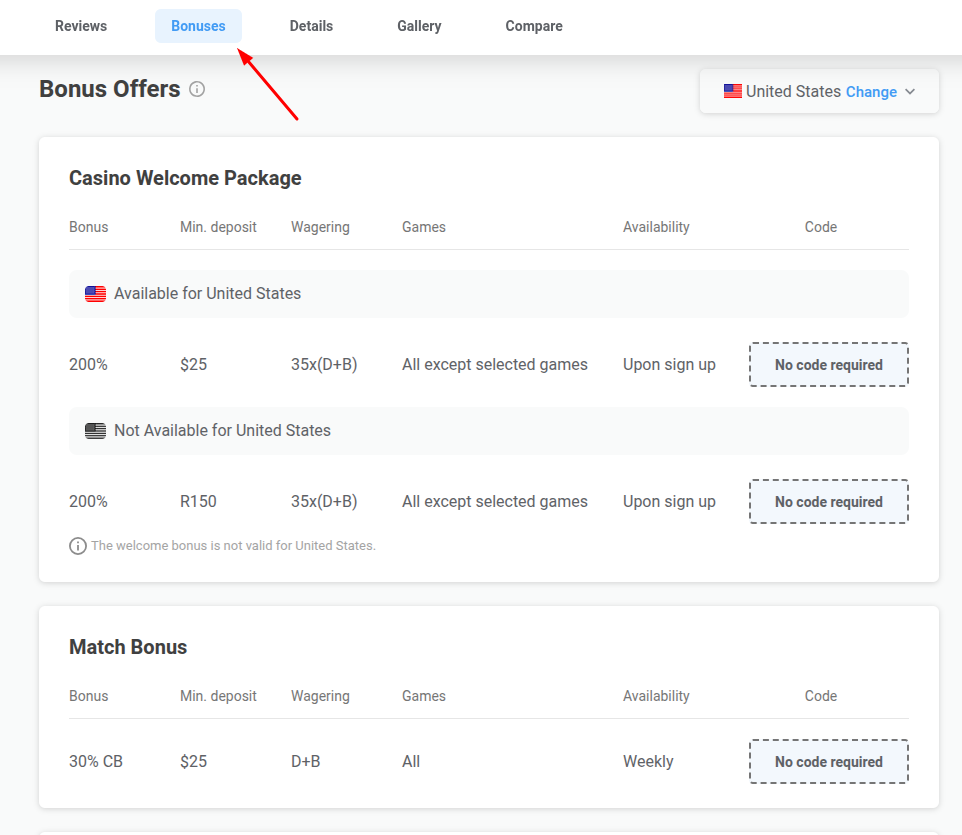Screen dimensions: 962x835
Task: Click info icon next to welcome bonus note
Action: [x=77, y=546]
